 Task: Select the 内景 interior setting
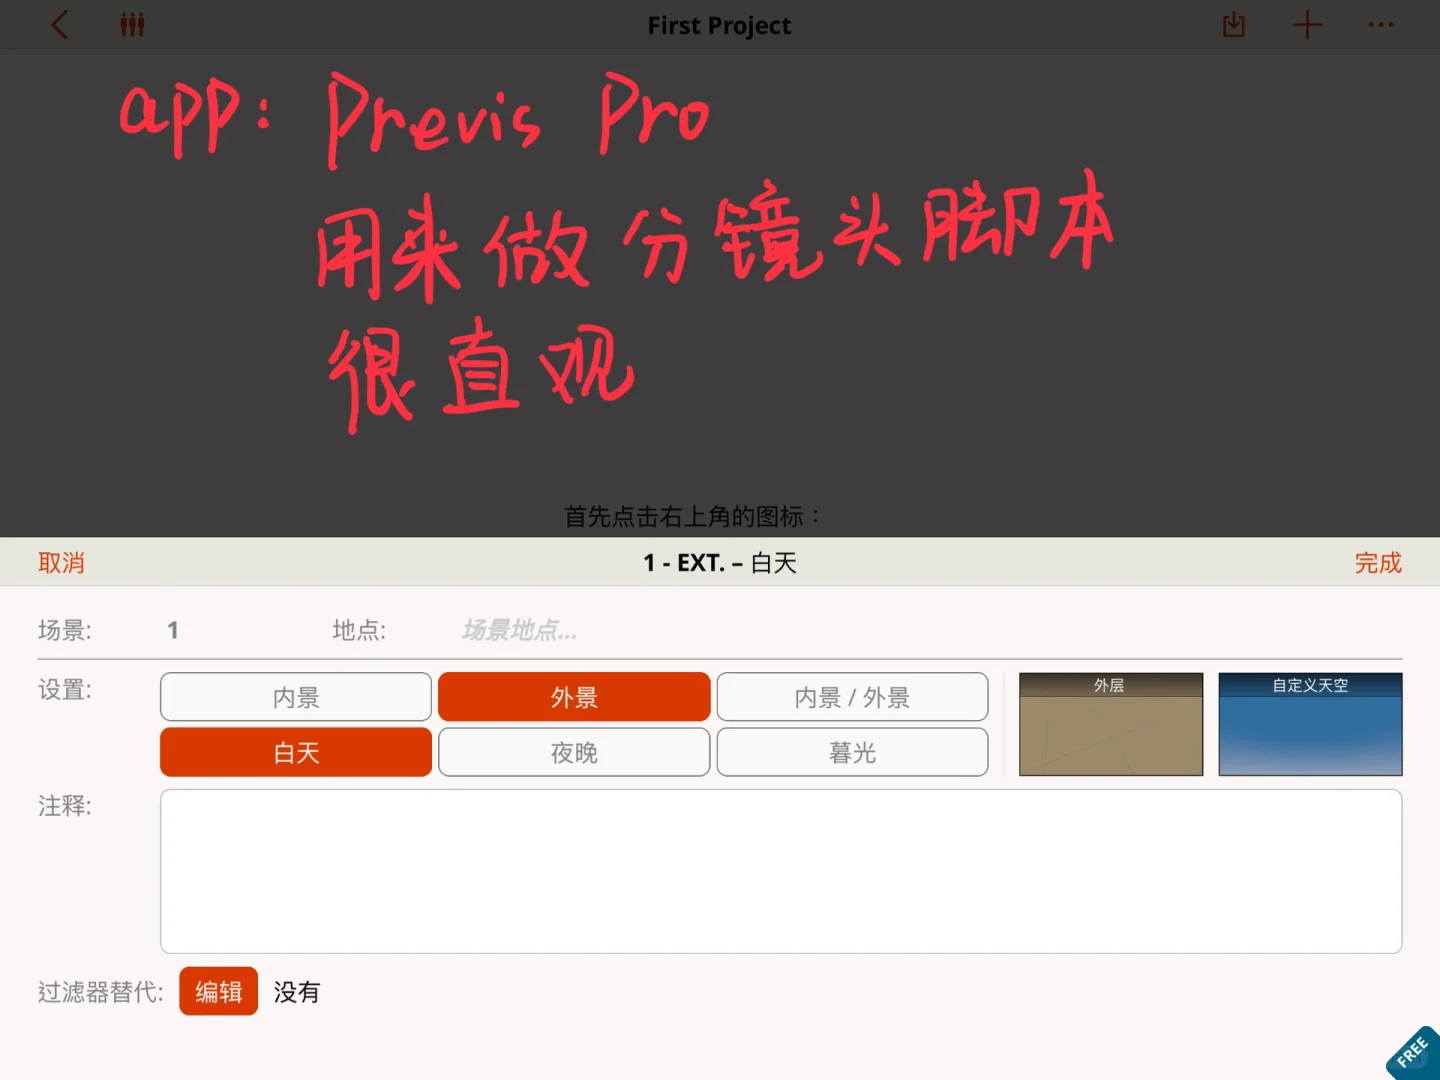(294, 697)
